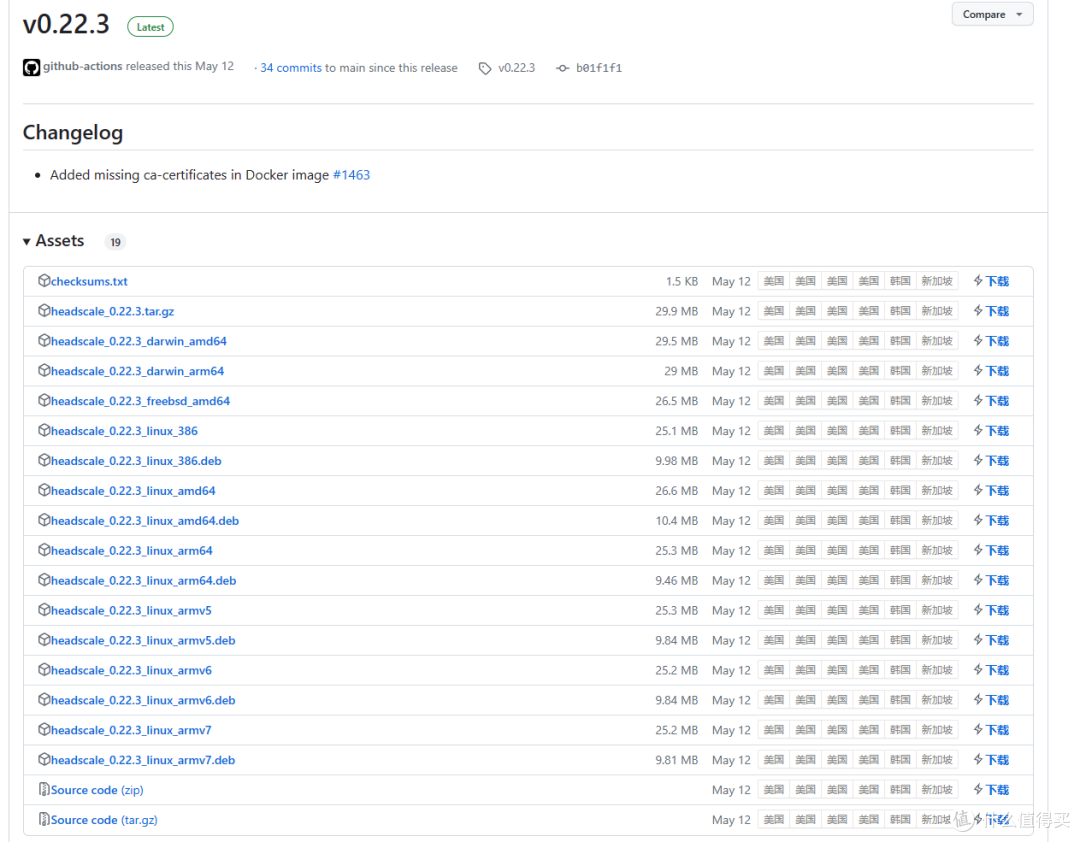
Task: Open the 34 commits link
Action: pyautogui.click(x=291, y=68)
